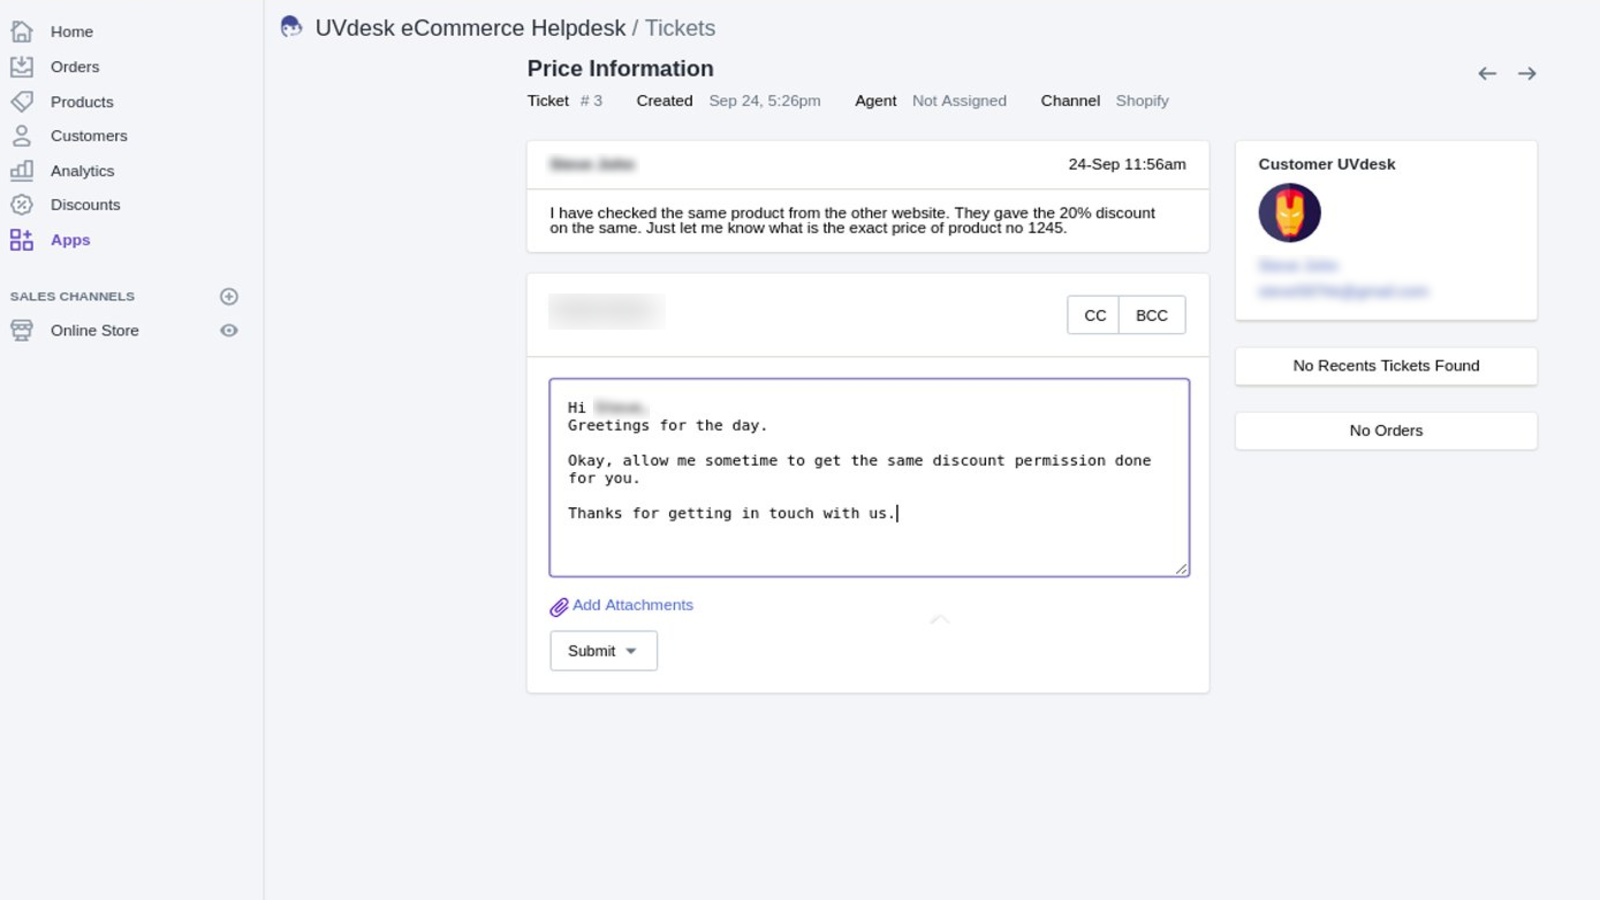Select the Discounts percent icon

tap(22, 204)
